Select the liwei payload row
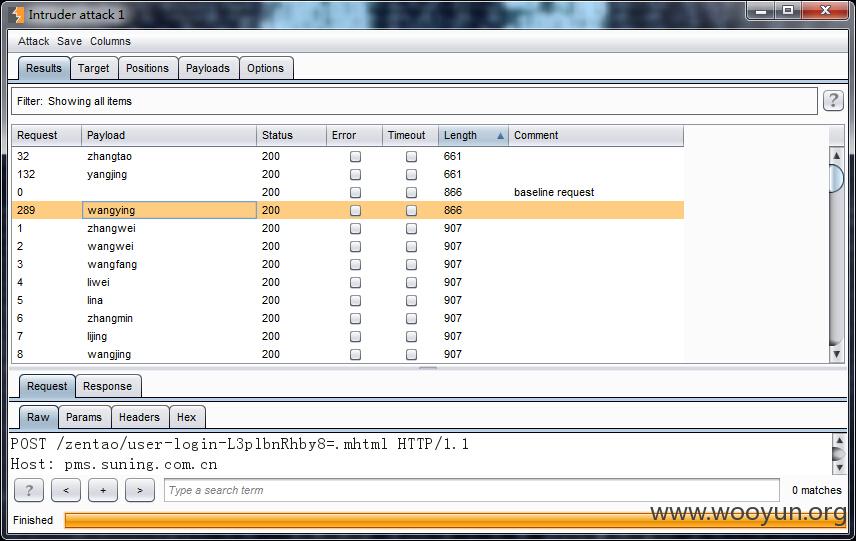856x541 pixels. point(348,283)
